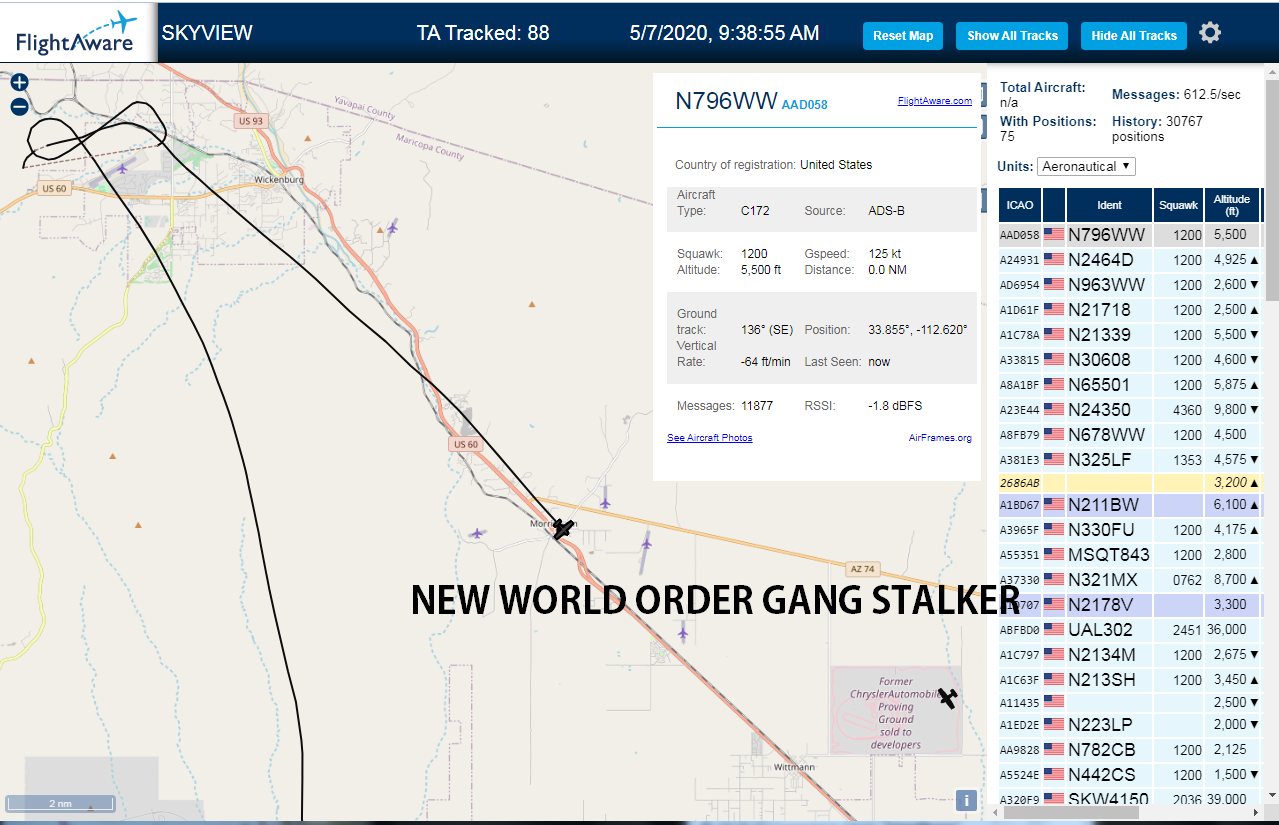The image size is (1279, 825).
Task: Click the US flag in N796WW row
Action: (1054, 235)
